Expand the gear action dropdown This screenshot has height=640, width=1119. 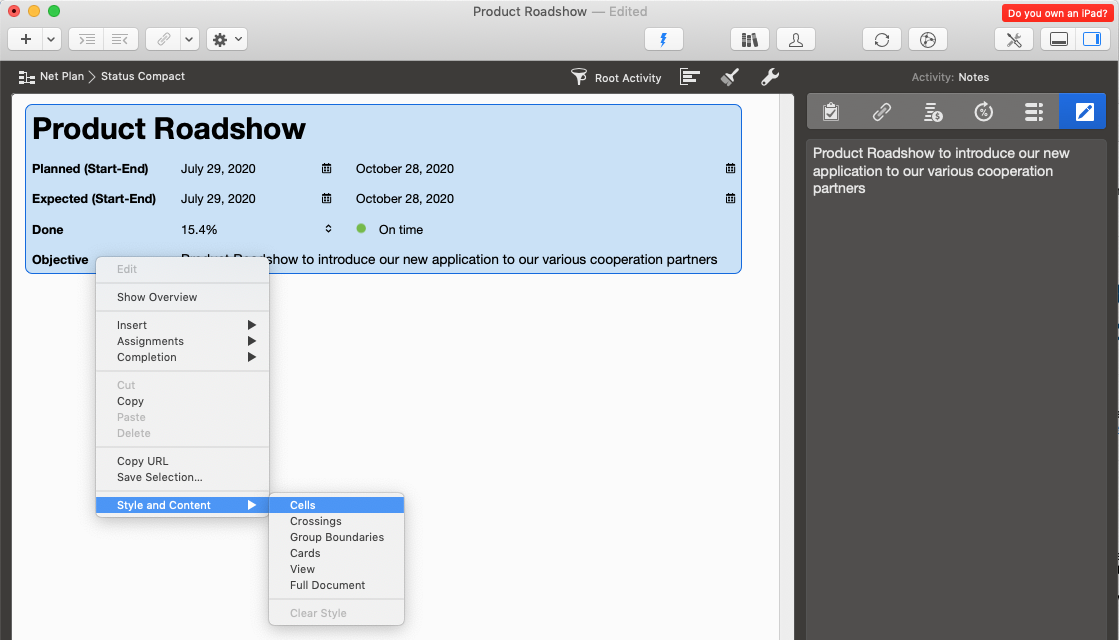coord(227,39)
